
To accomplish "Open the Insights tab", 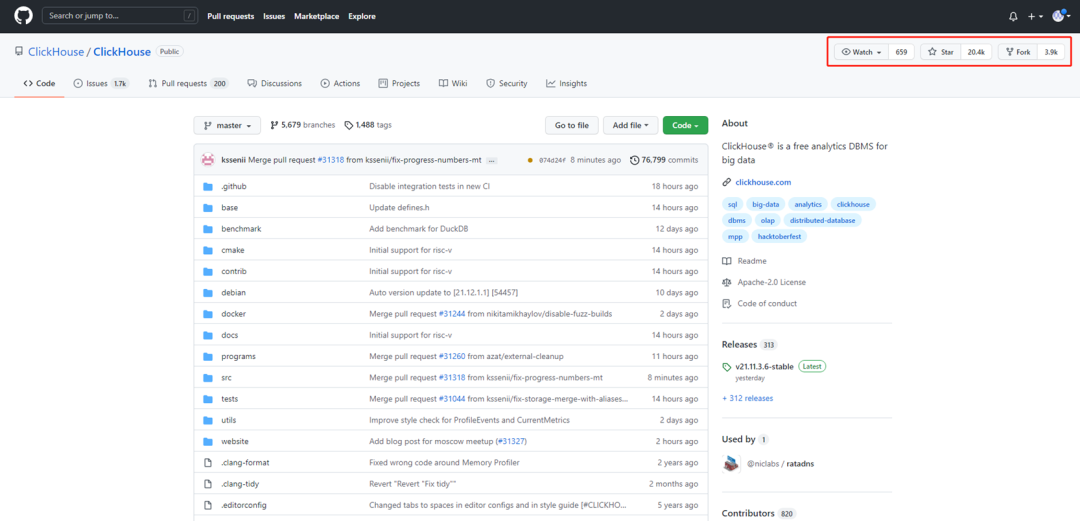I will 567,83.
